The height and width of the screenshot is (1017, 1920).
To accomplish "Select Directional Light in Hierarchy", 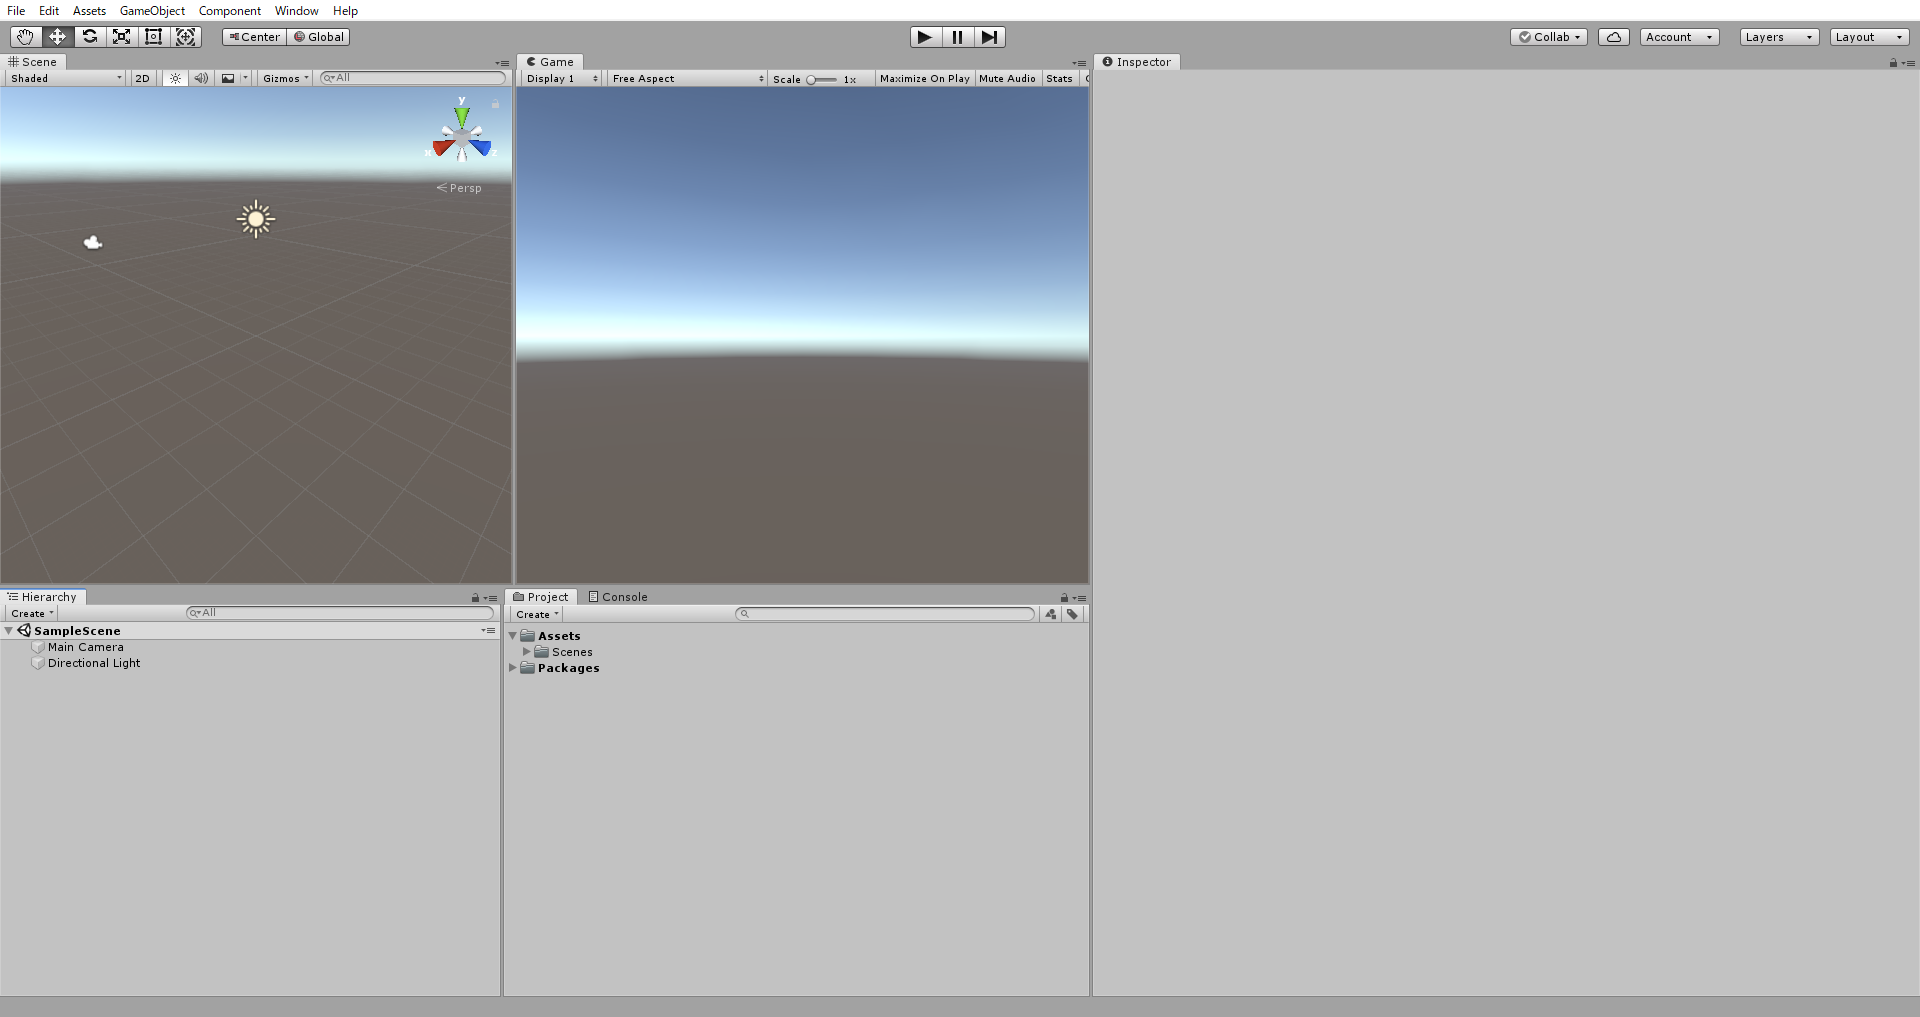I will pos(93,663).
